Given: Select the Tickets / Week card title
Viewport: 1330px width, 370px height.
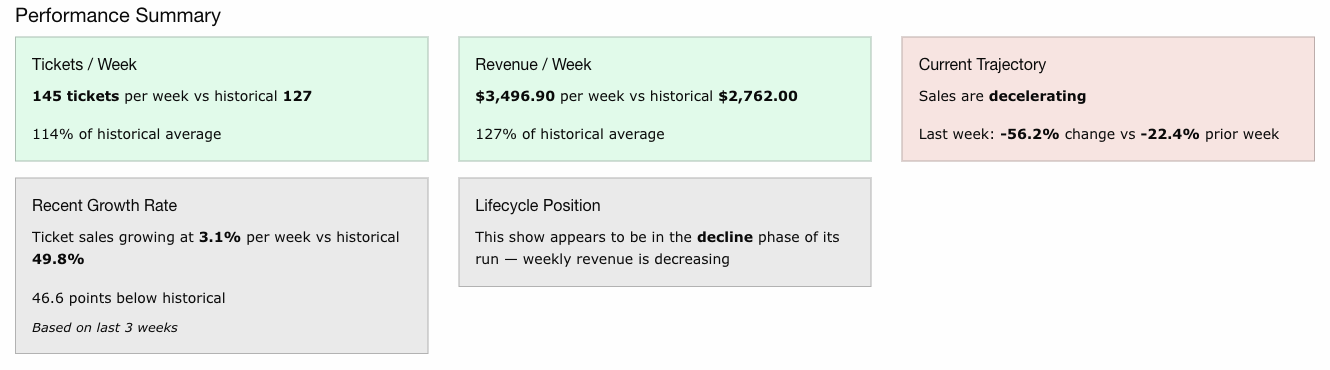Looking at the screenshot, I should [84, 65].
